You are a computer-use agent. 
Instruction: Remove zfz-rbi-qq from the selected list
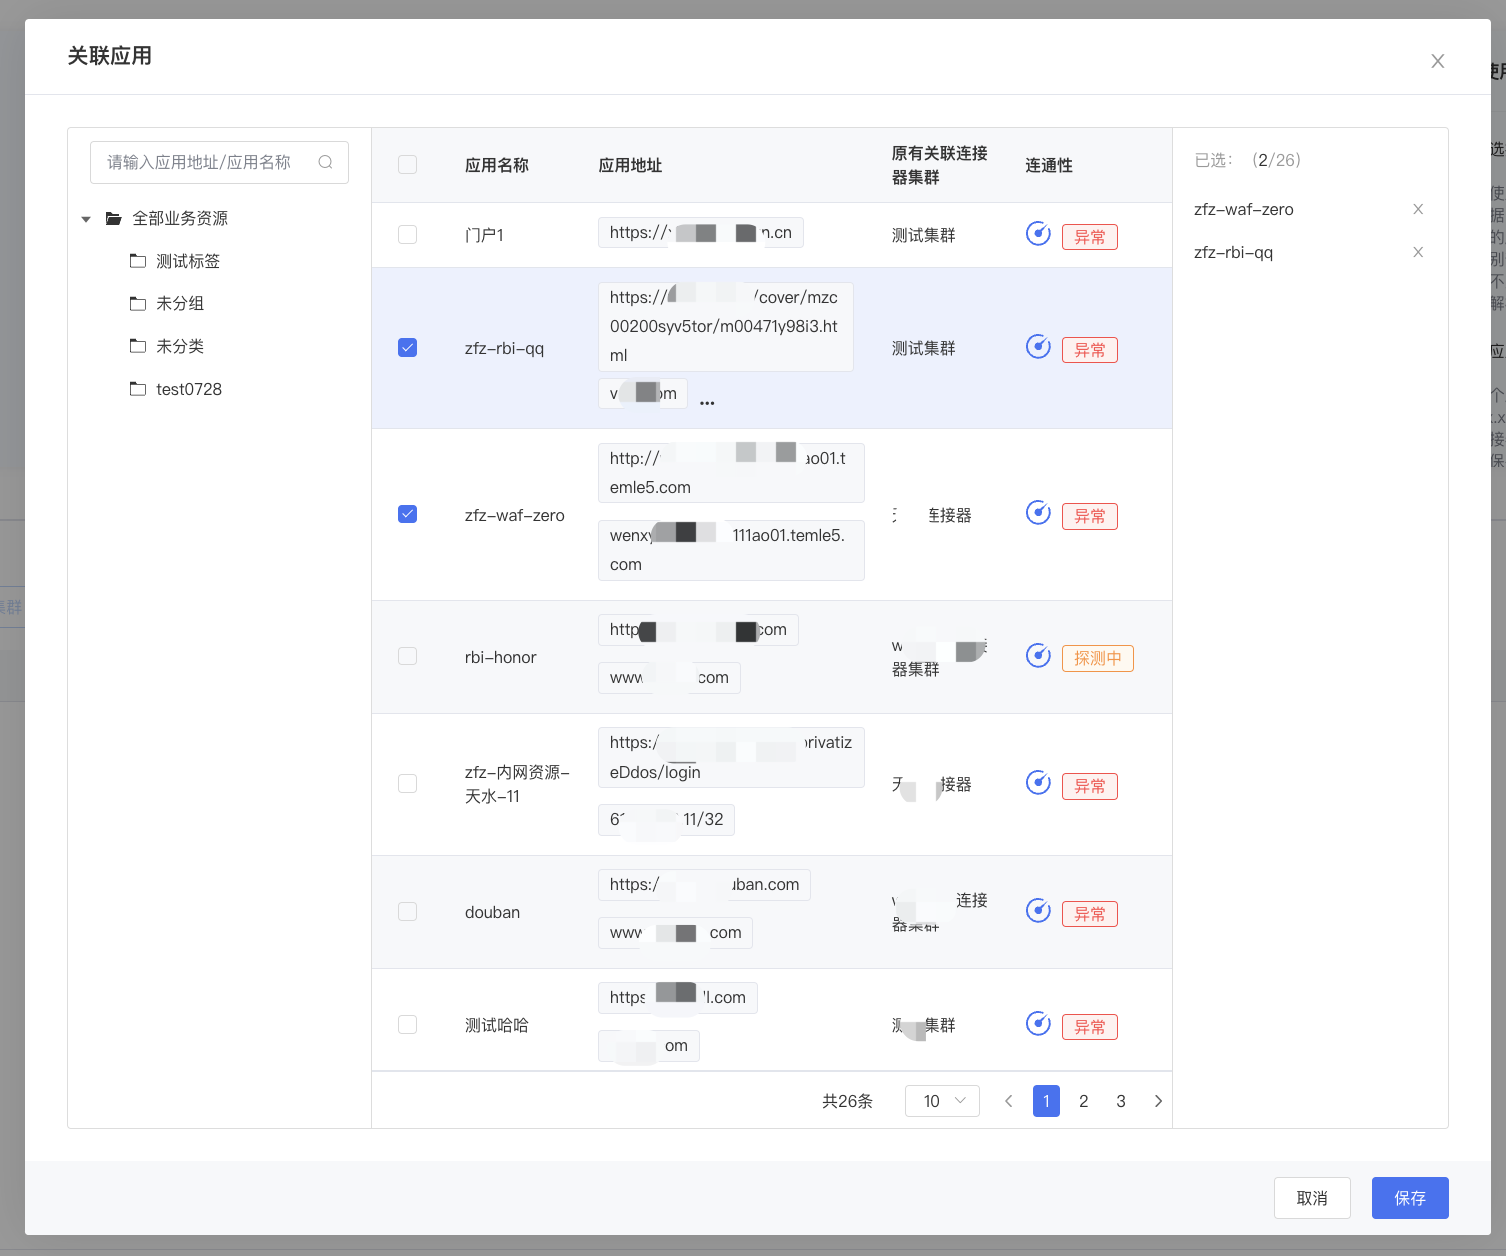(x=1418, y=252)
